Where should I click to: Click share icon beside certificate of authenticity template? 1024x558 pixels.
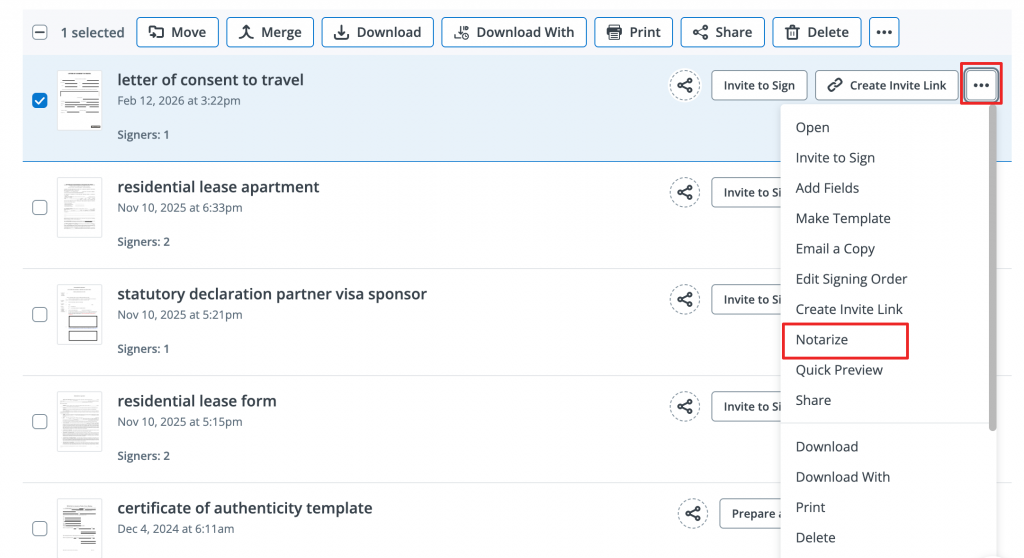point(692,514)
